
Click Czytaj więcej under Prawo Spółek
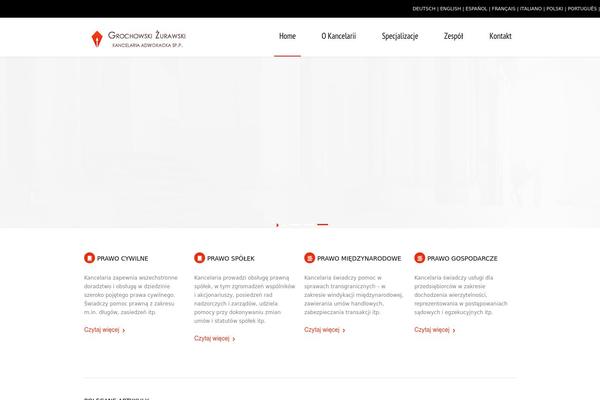[x=215, y=338]
